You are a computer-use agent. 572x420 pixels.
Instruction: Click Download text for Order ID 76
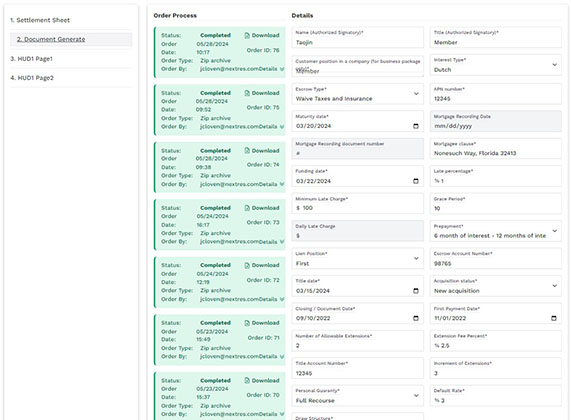click(266, 35)
